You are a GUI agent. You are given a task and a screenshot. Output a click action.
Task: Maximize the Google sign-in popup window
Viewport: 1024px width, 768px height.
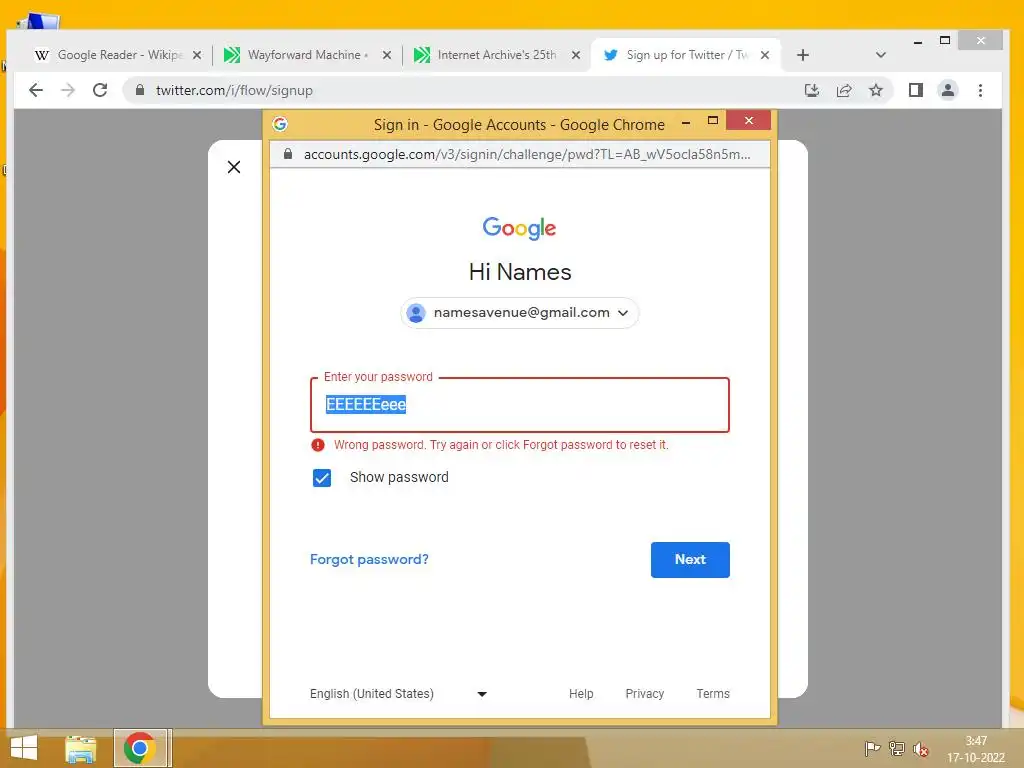coord(712,121)
